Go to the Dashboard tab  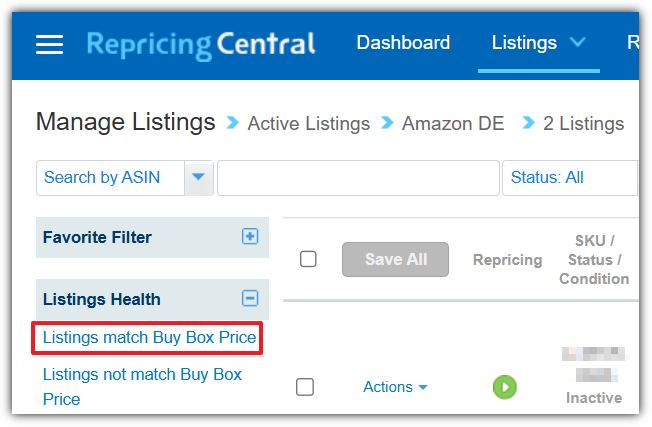pyautogui.click(x=403, y=43)
